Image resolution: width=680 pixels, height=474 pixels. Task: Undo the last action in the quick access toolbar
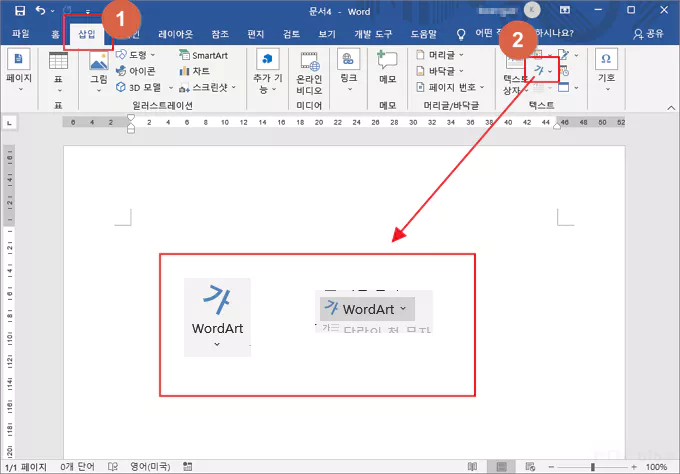coord(40,10)
